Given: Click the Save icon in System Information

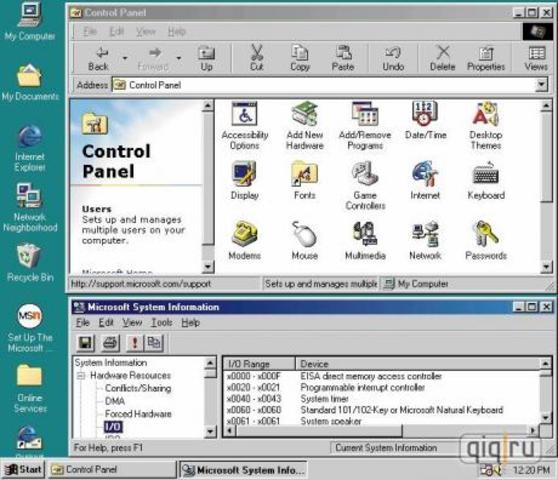Looking at the screenshot, I should pos(86,343).
